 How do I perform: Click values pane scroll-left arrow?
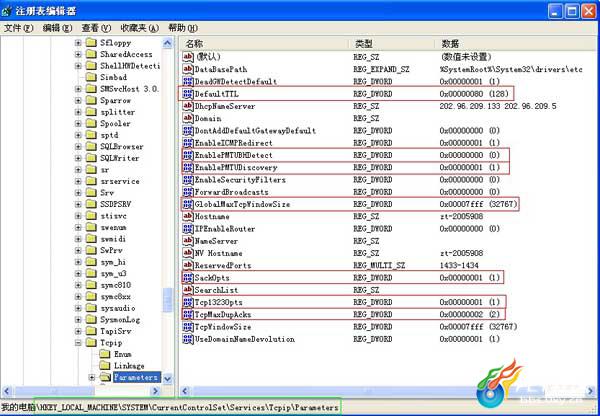pos(185,391)
